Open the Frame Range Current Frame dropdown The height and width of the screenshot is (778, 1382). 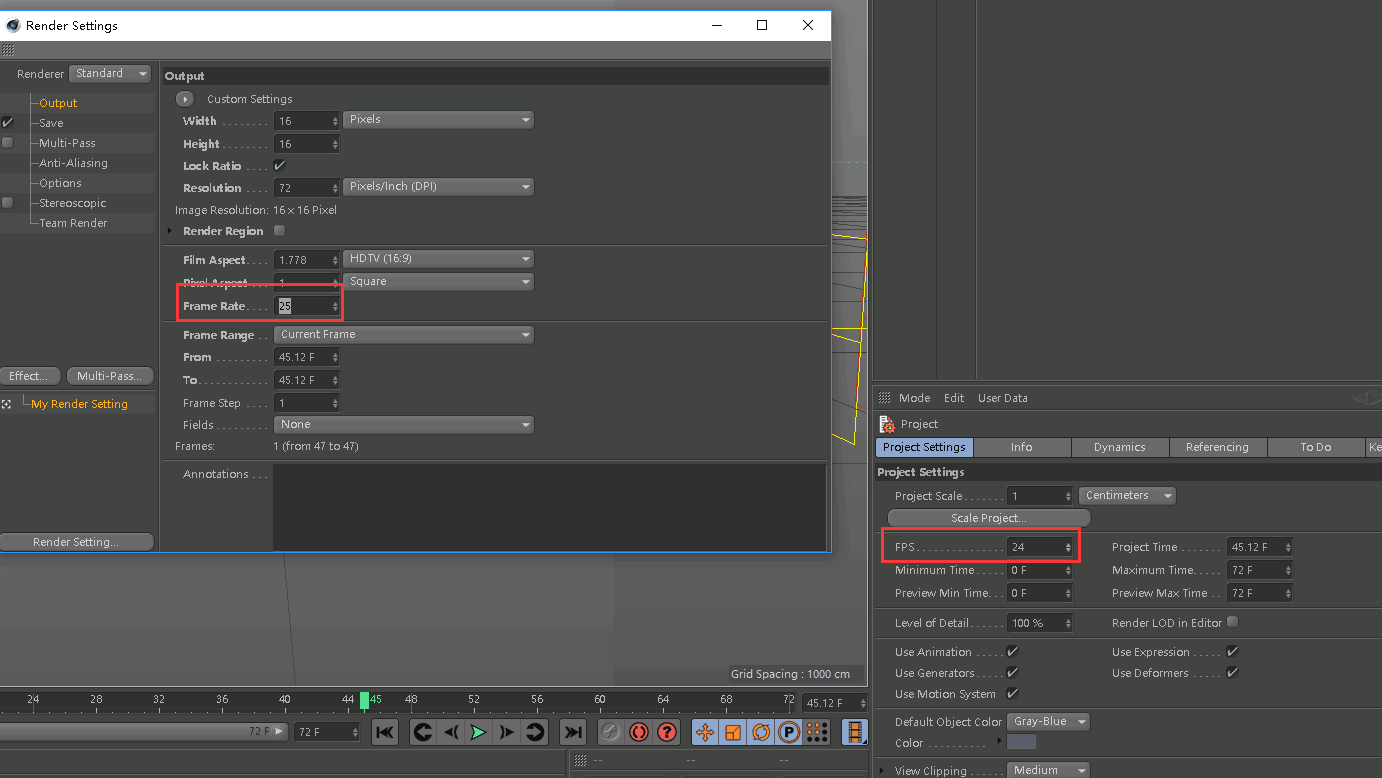tap(404, 335)
